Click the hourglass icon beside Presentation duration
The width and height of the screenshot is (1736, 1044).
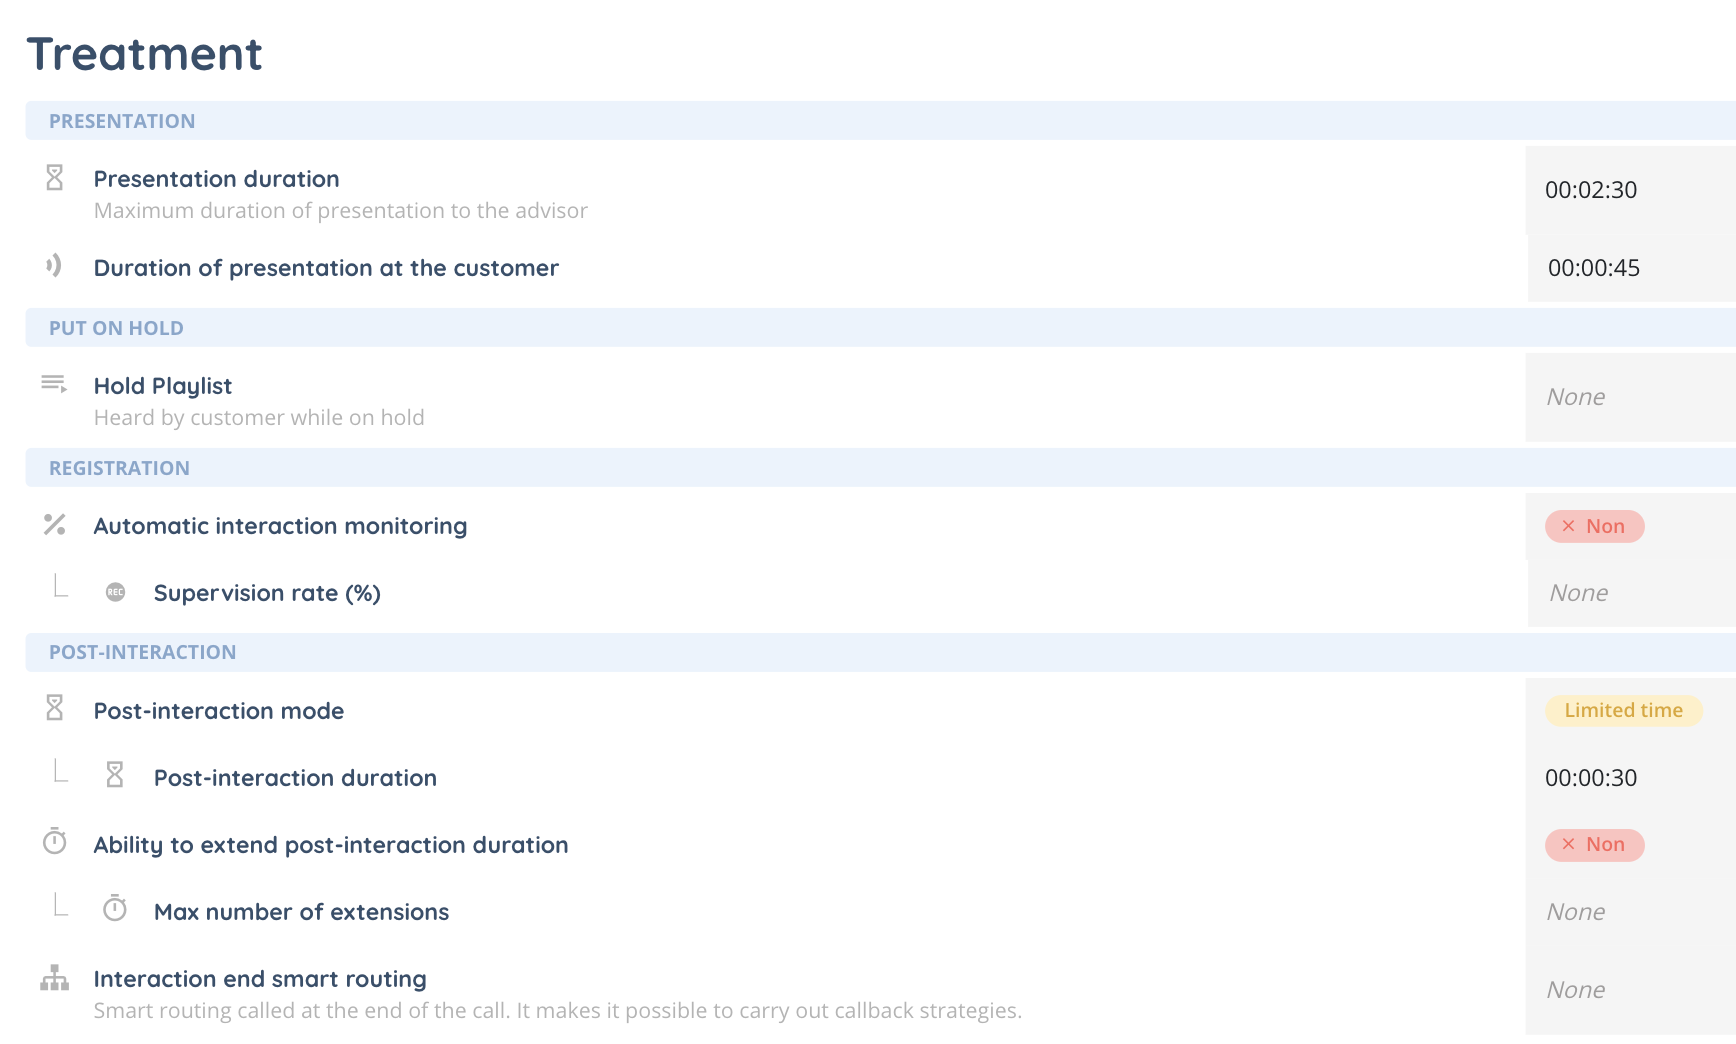[55, 178]
